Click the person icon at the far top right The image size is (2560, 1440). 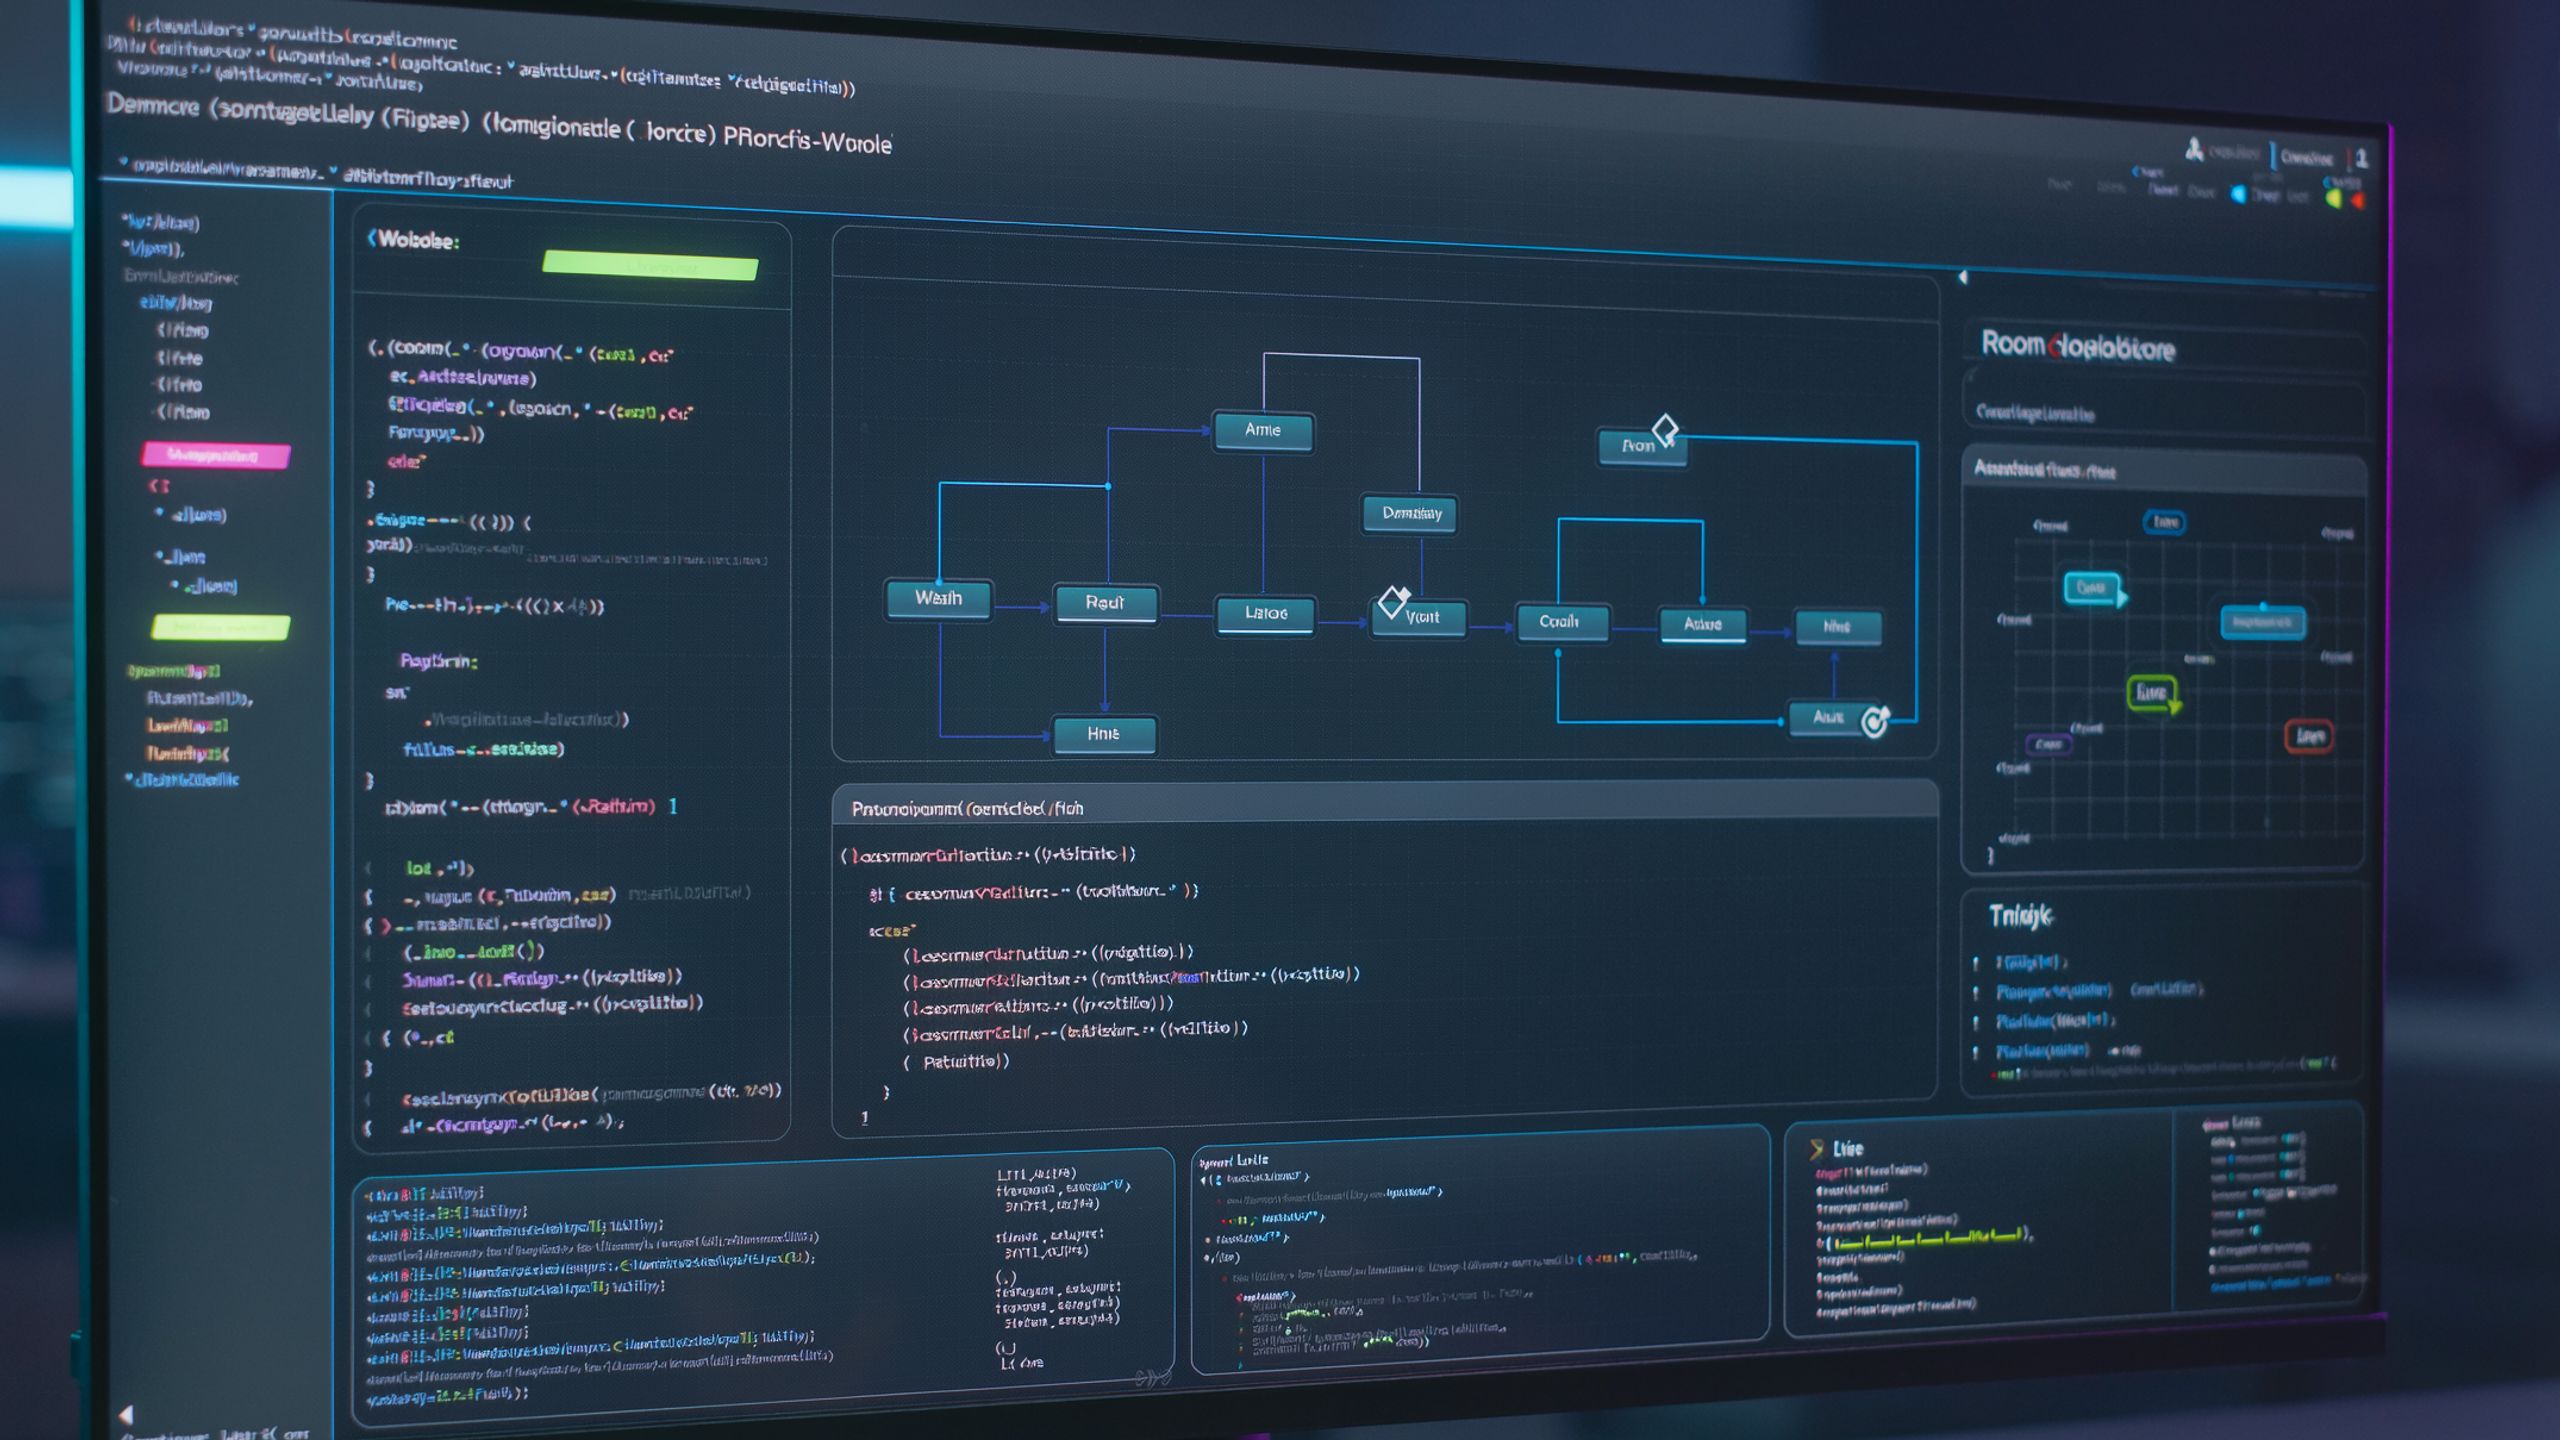coord(2361,157)
